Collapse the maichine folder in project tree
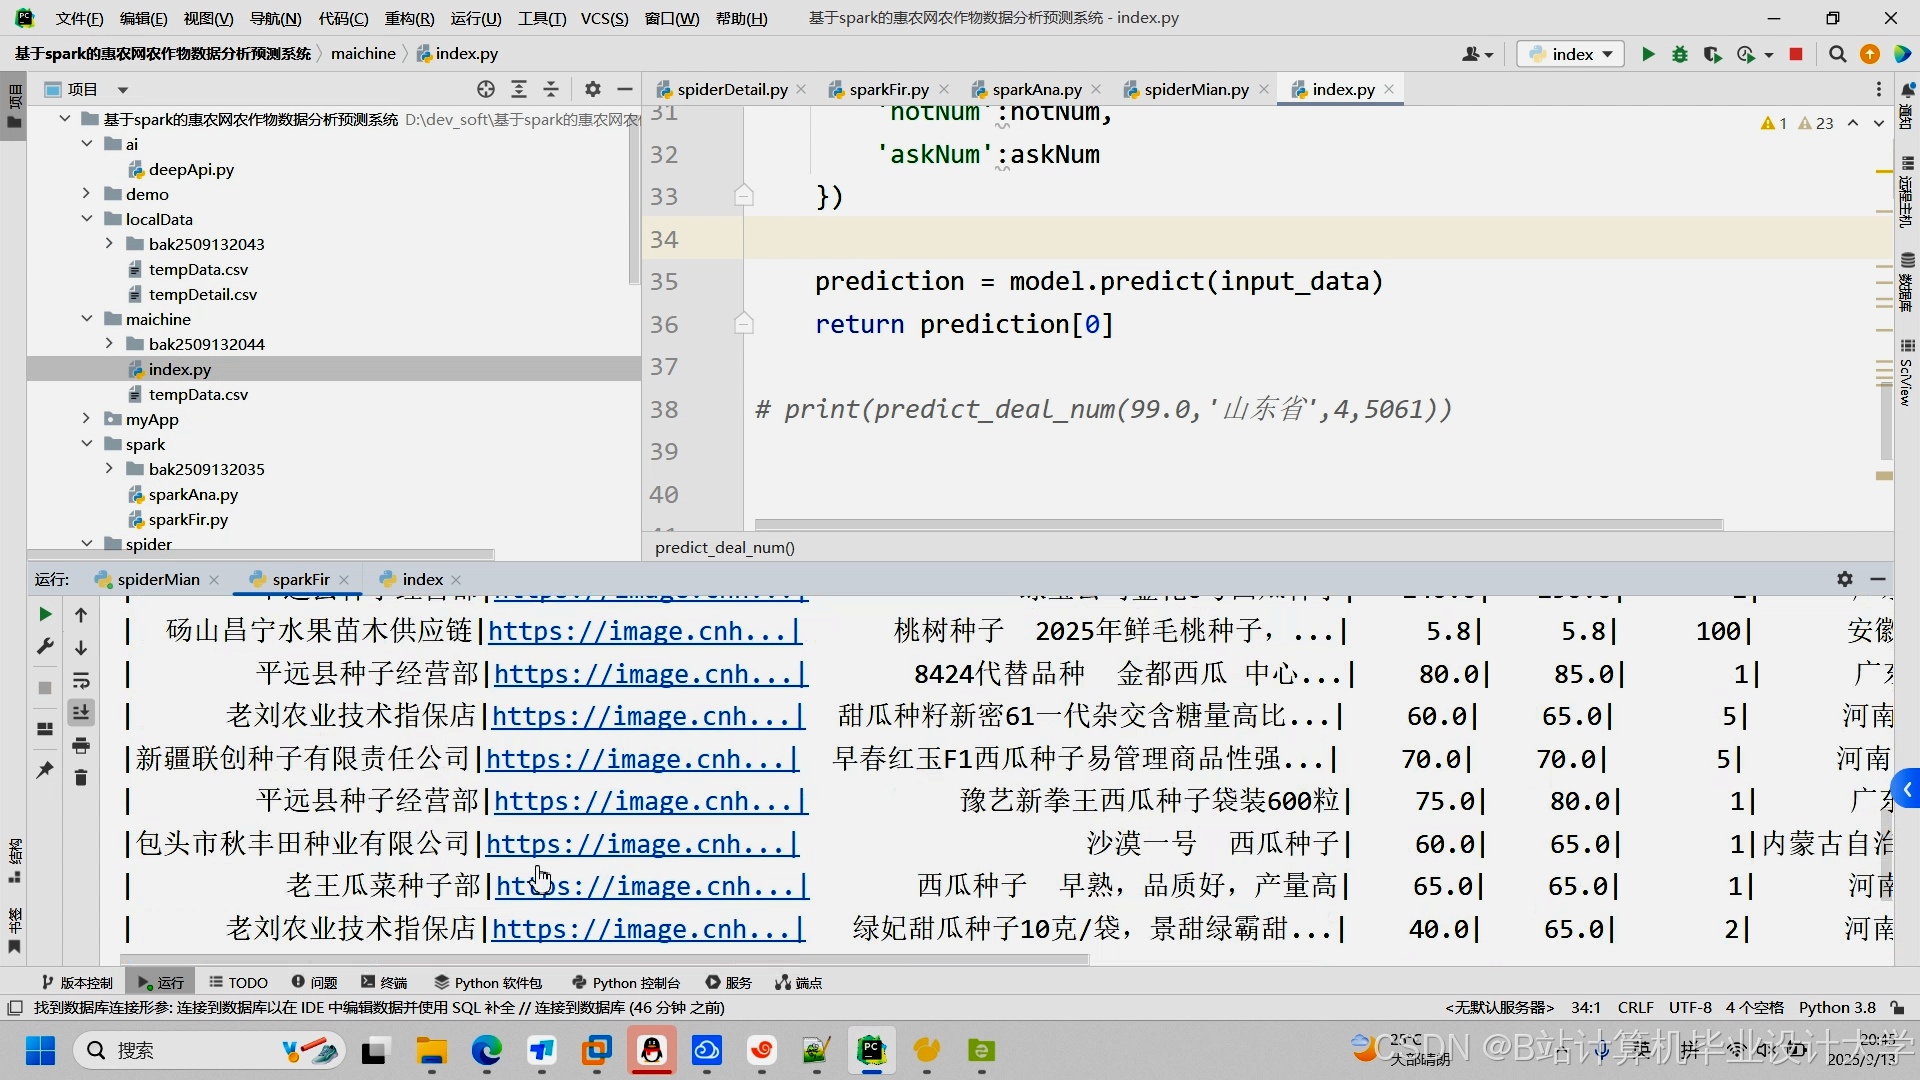The height and width of the screenshot is (1080, 1920). [88, 318]
